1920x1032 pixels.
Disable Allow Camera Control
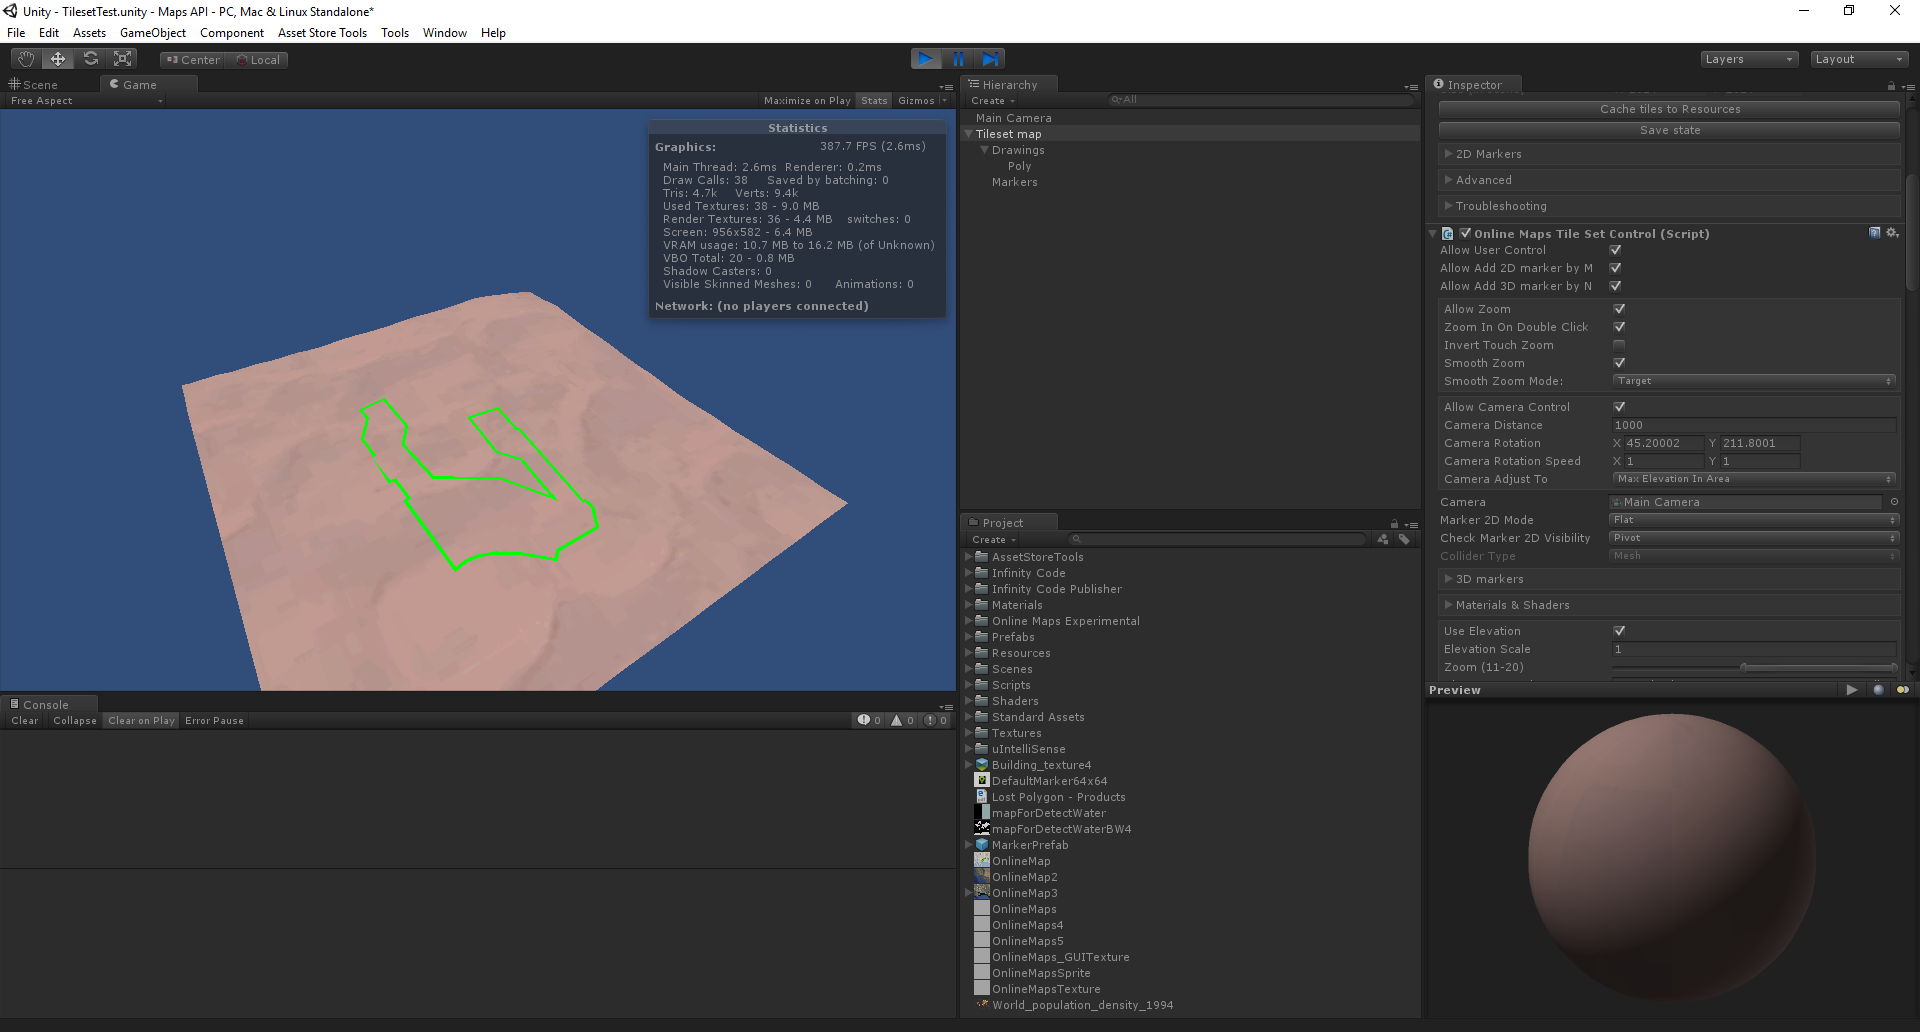pyautogui.click(x=1619, y=407)
